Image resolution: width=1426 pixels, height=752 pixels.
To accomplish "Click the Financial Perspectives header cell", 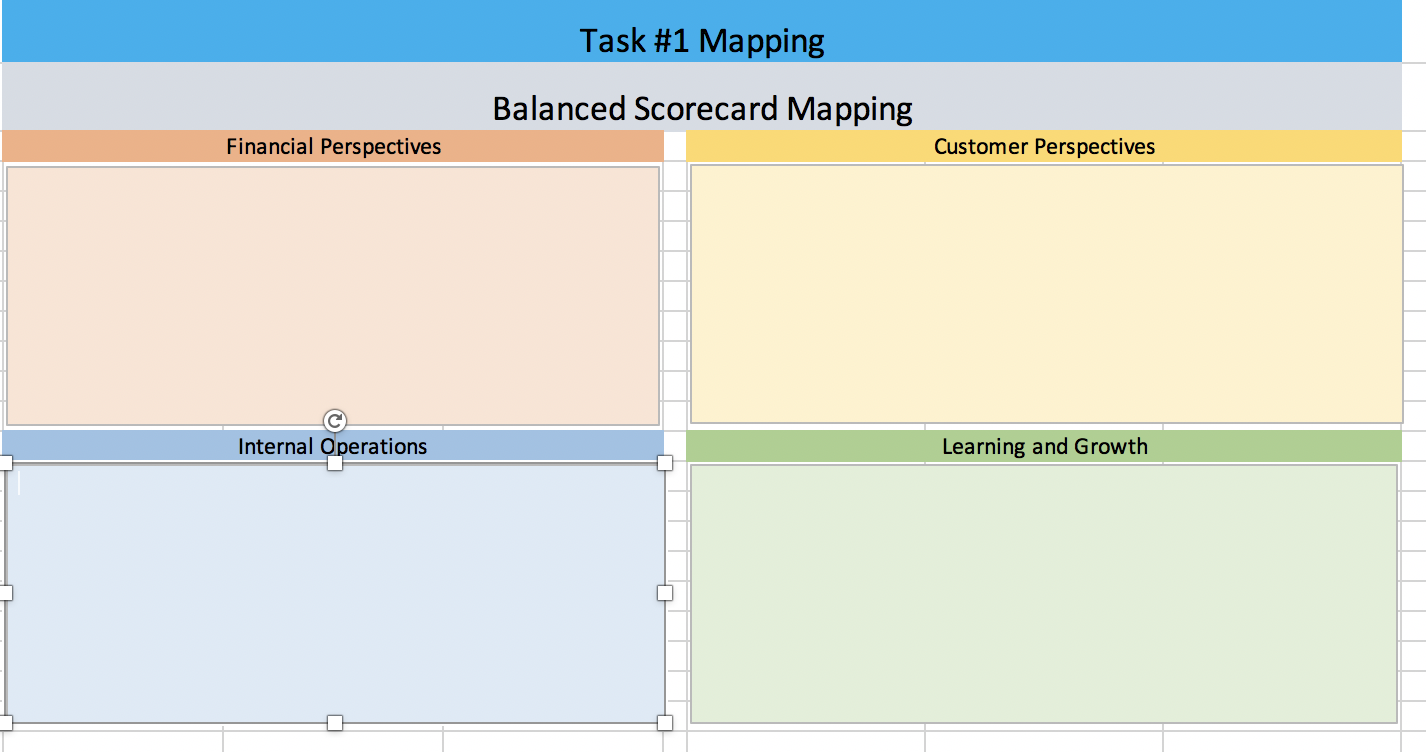I will pos(333,146).
